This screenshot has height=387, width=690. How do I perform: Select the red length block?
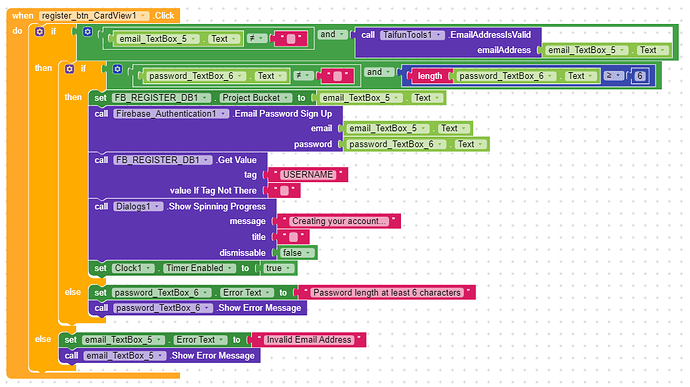(x=429, y=76)
